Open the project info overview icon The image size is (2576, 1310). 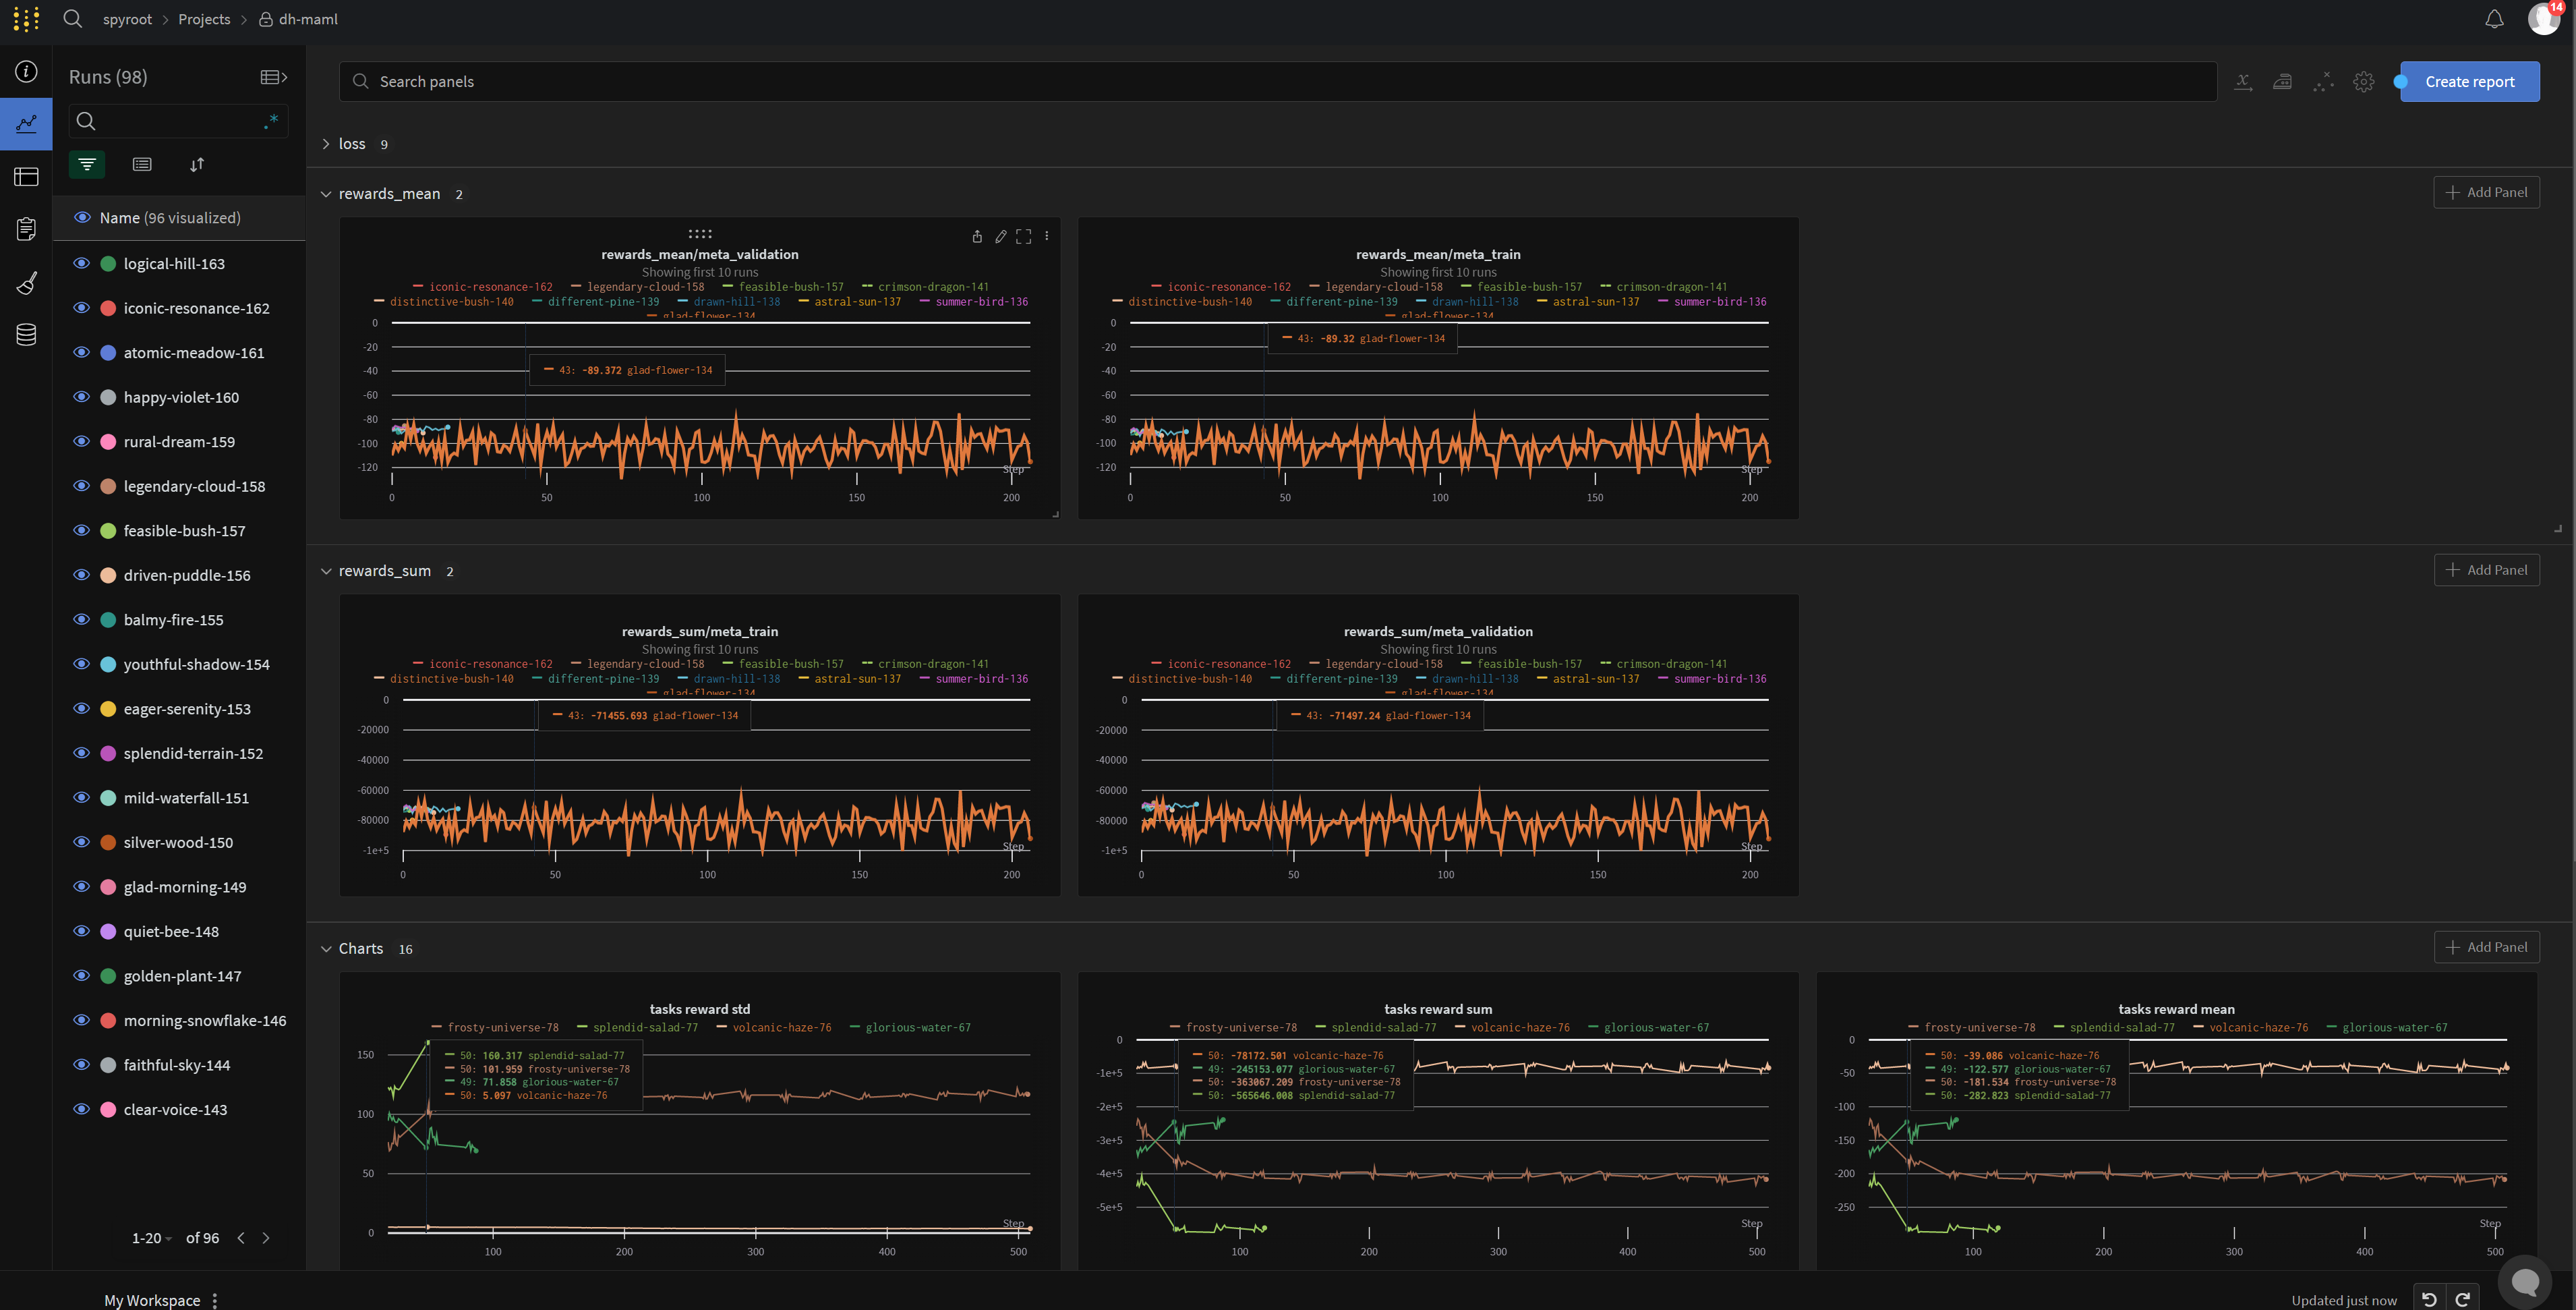tap(26, 72)
